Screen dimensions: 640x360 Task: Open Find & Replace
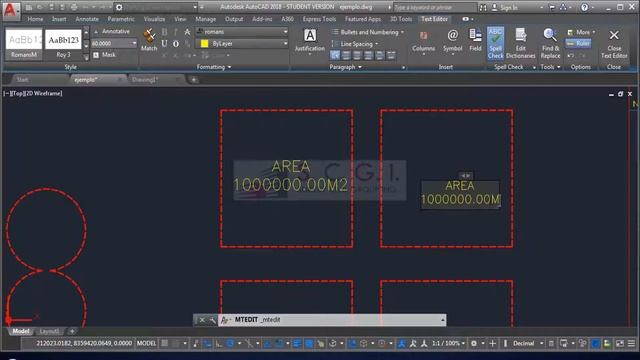[551, 43]
